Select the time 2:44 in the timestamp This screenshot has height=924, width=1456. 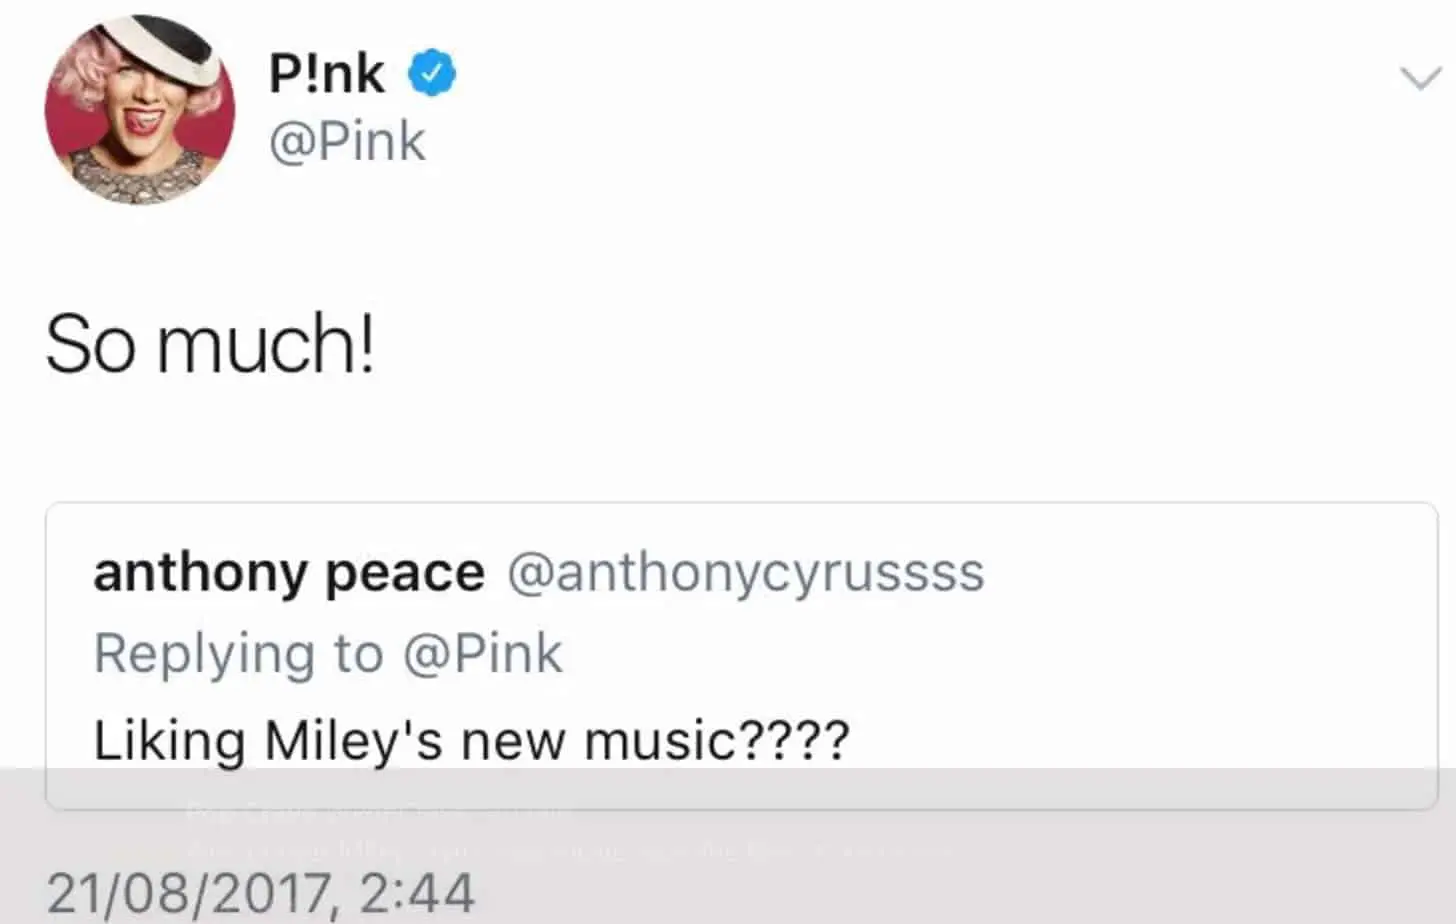click(x=416, y=893)
